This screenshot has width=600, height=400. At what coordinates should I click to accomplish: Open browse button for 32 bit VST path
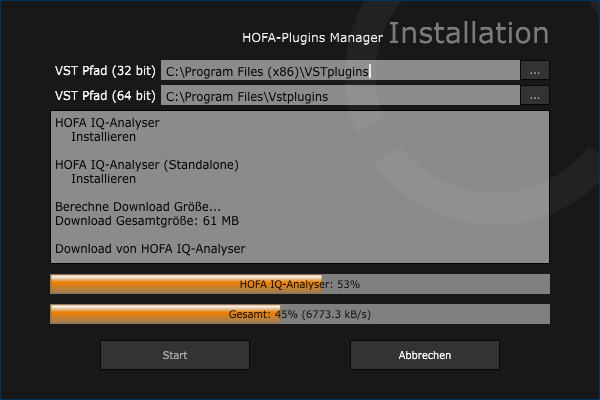click(x=535, y=71)
